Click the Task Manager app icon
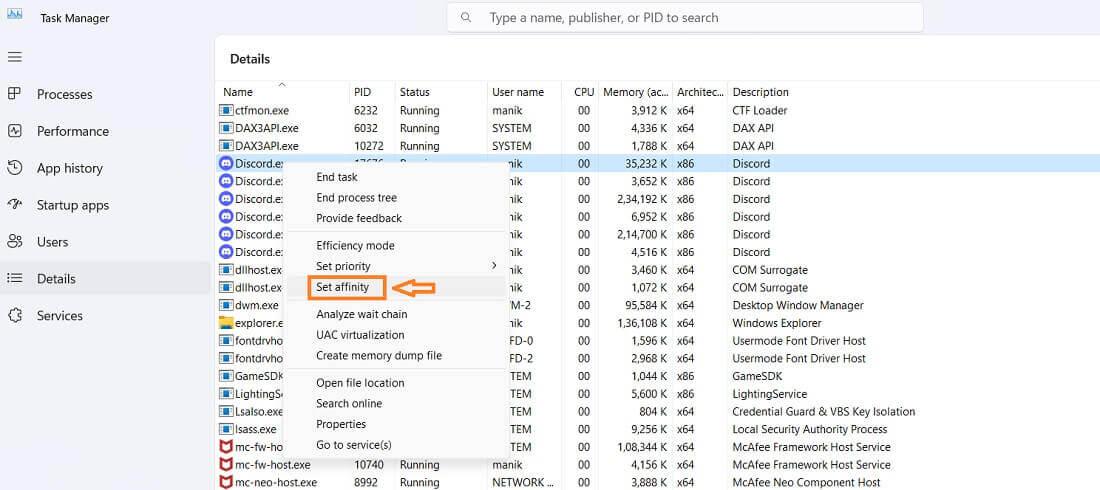1100x490 pixels. click(x=15, y=13)
